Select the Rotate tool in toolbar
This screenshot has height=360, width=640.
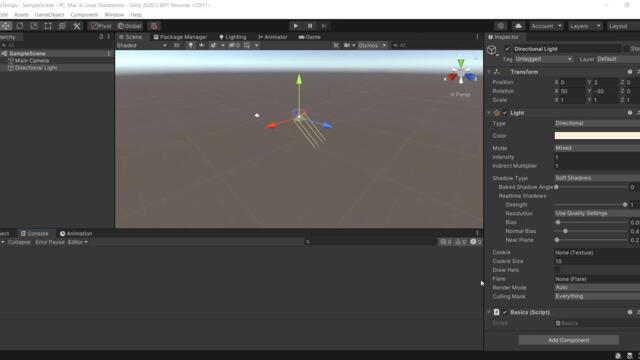coord(20,26)
